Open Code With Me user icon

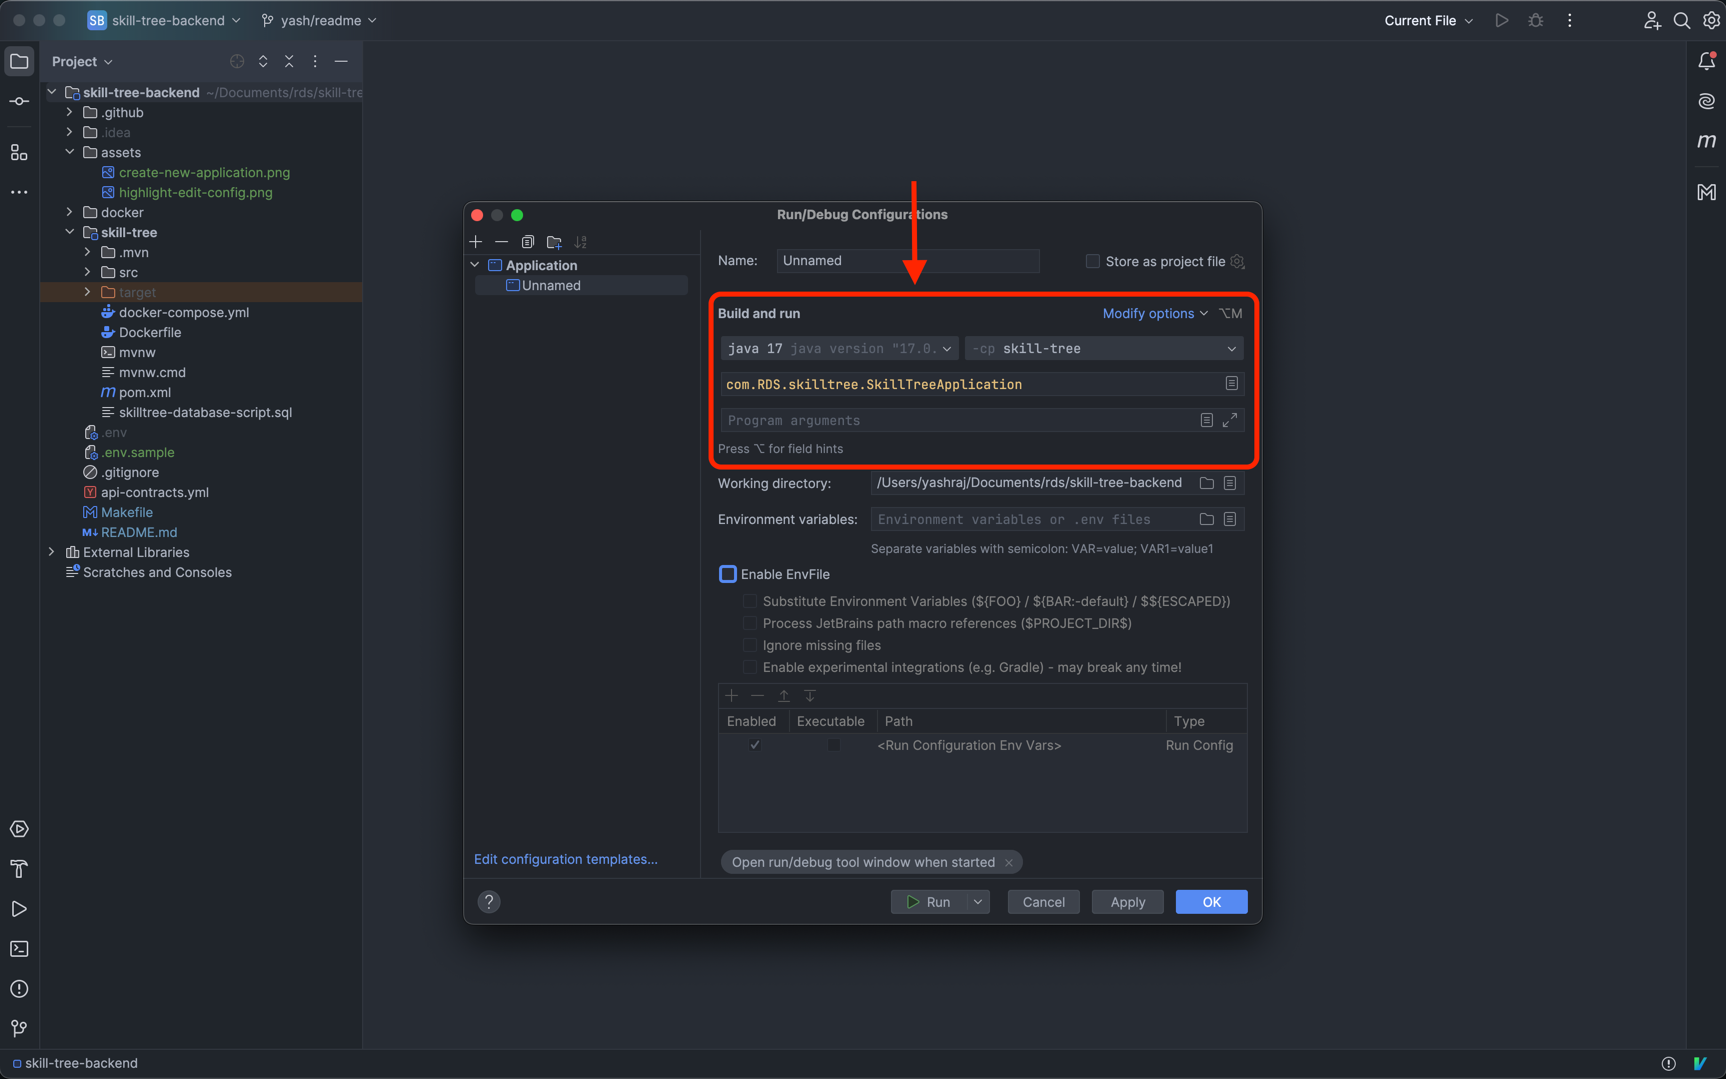1652,20
